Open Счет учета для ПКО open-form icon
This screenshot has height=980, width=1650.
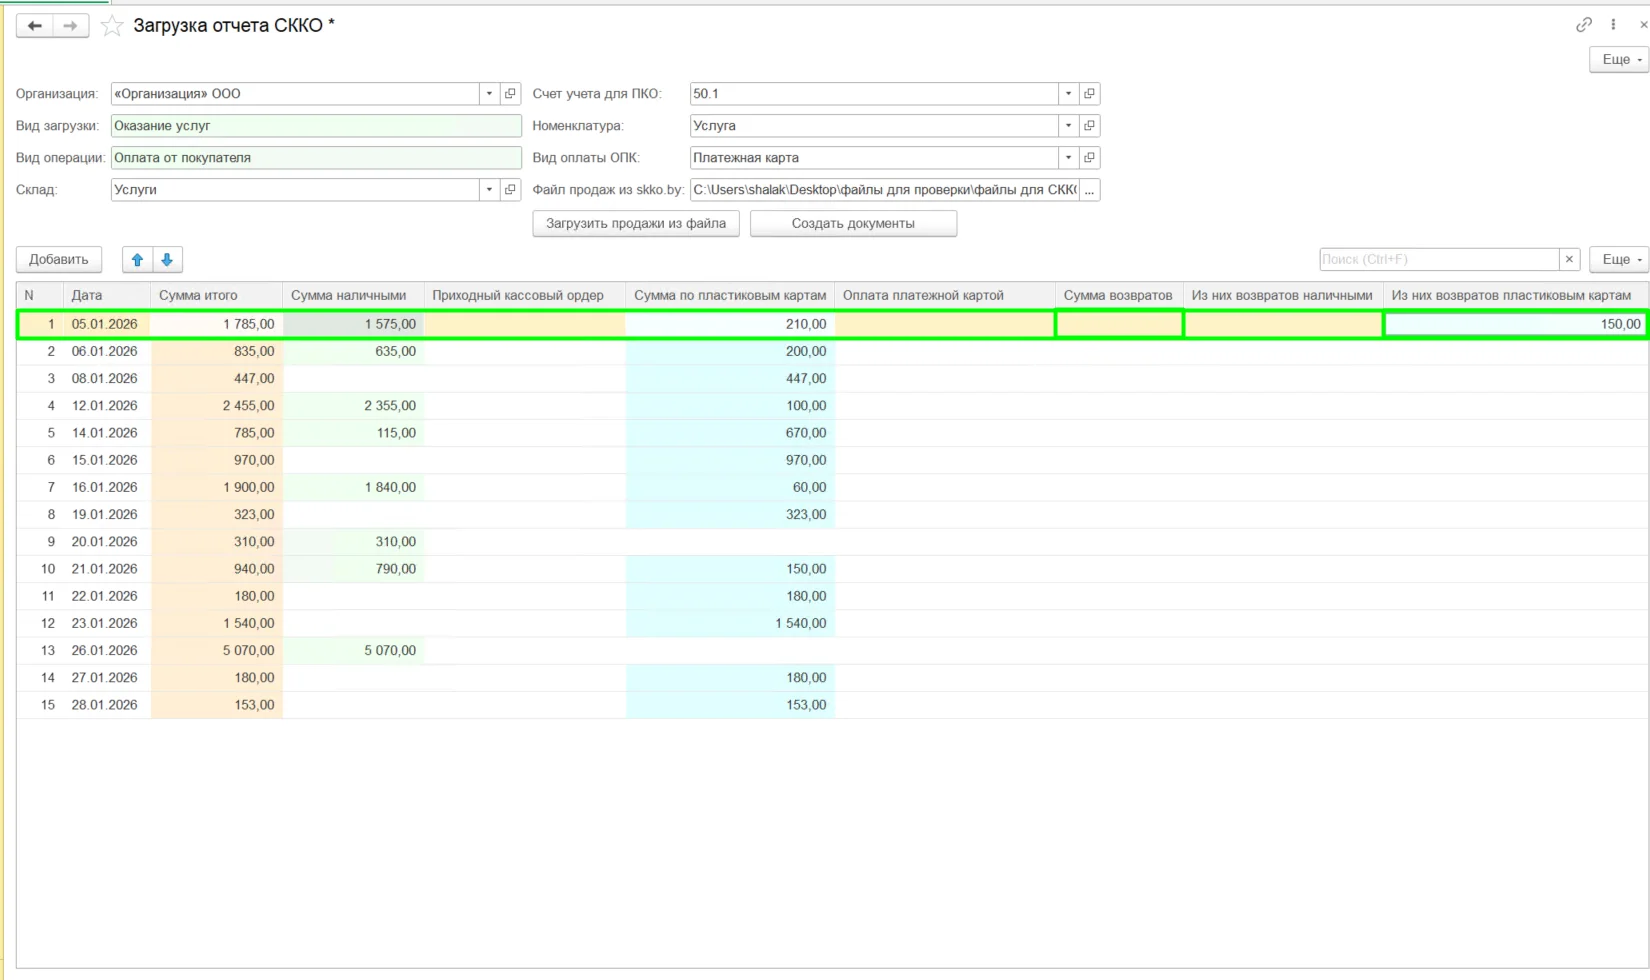tap(1089, 94)
